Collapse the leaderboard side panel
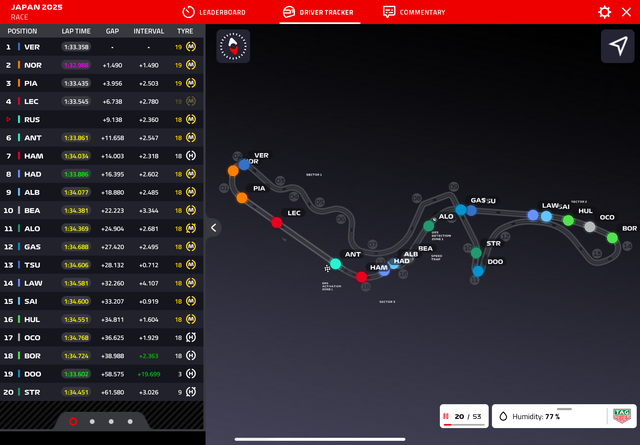 213,228
